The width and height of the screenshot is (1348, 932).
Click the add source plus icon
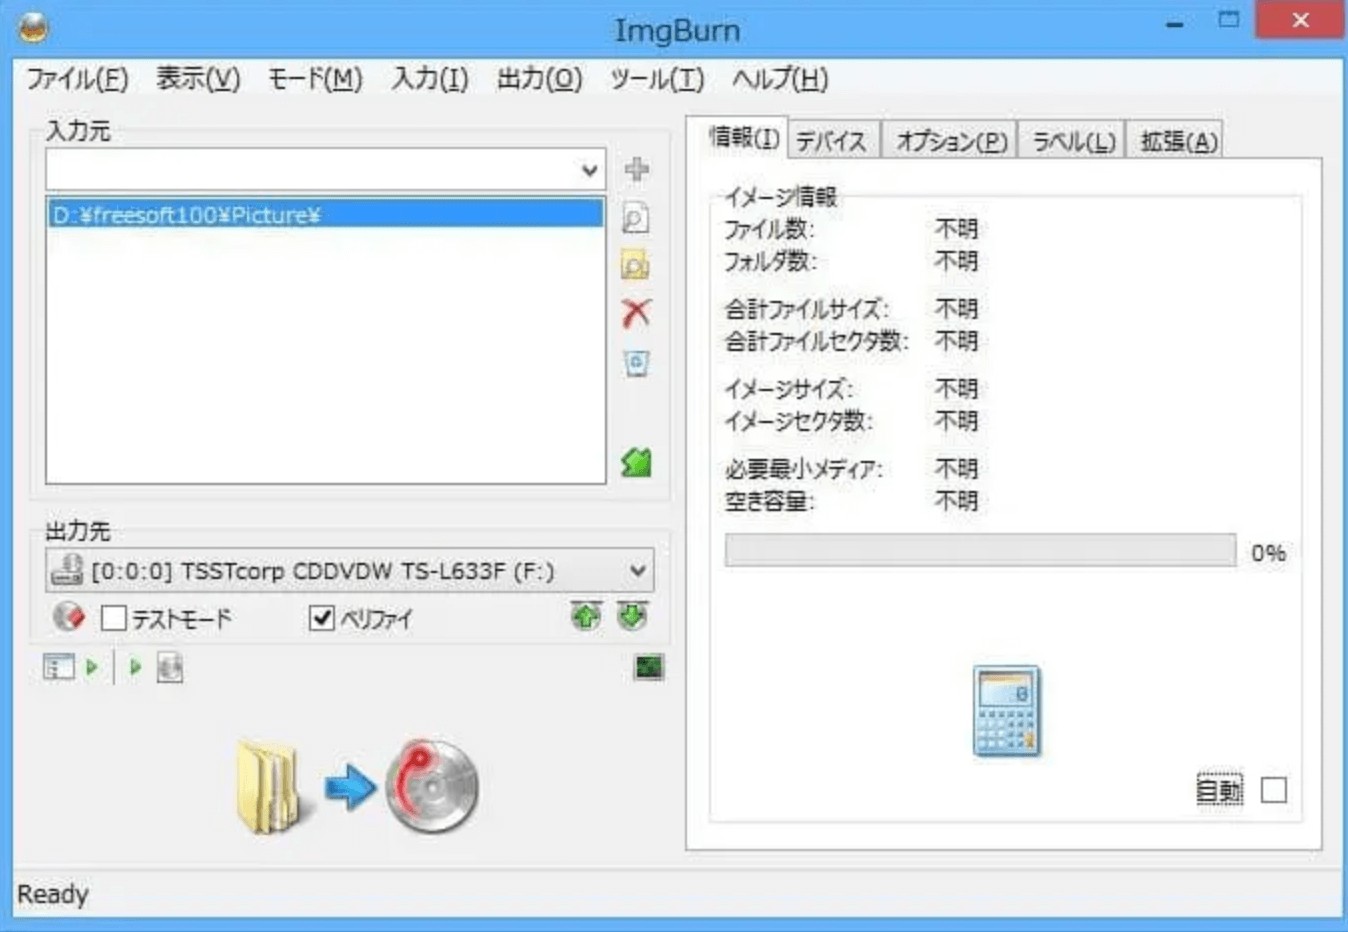(x=637, y=170)
